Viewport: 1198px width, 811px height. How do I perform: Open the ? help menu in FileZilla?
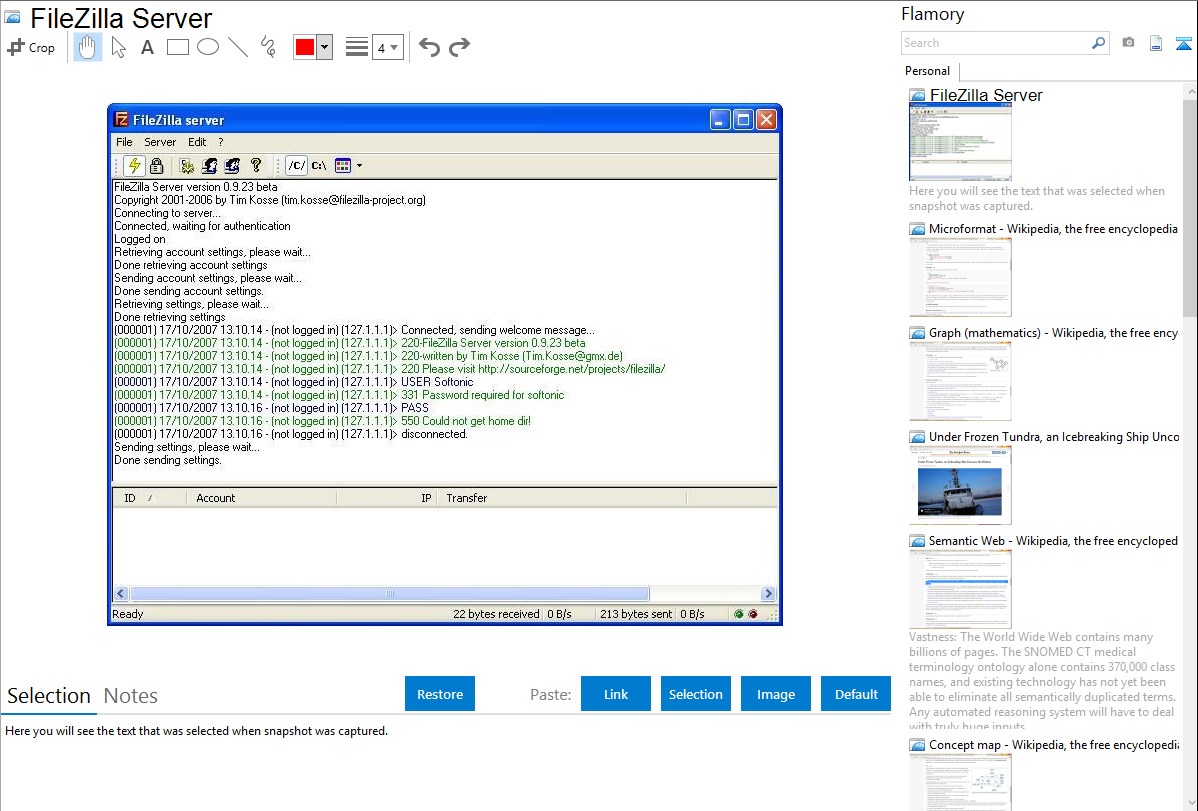221,142
